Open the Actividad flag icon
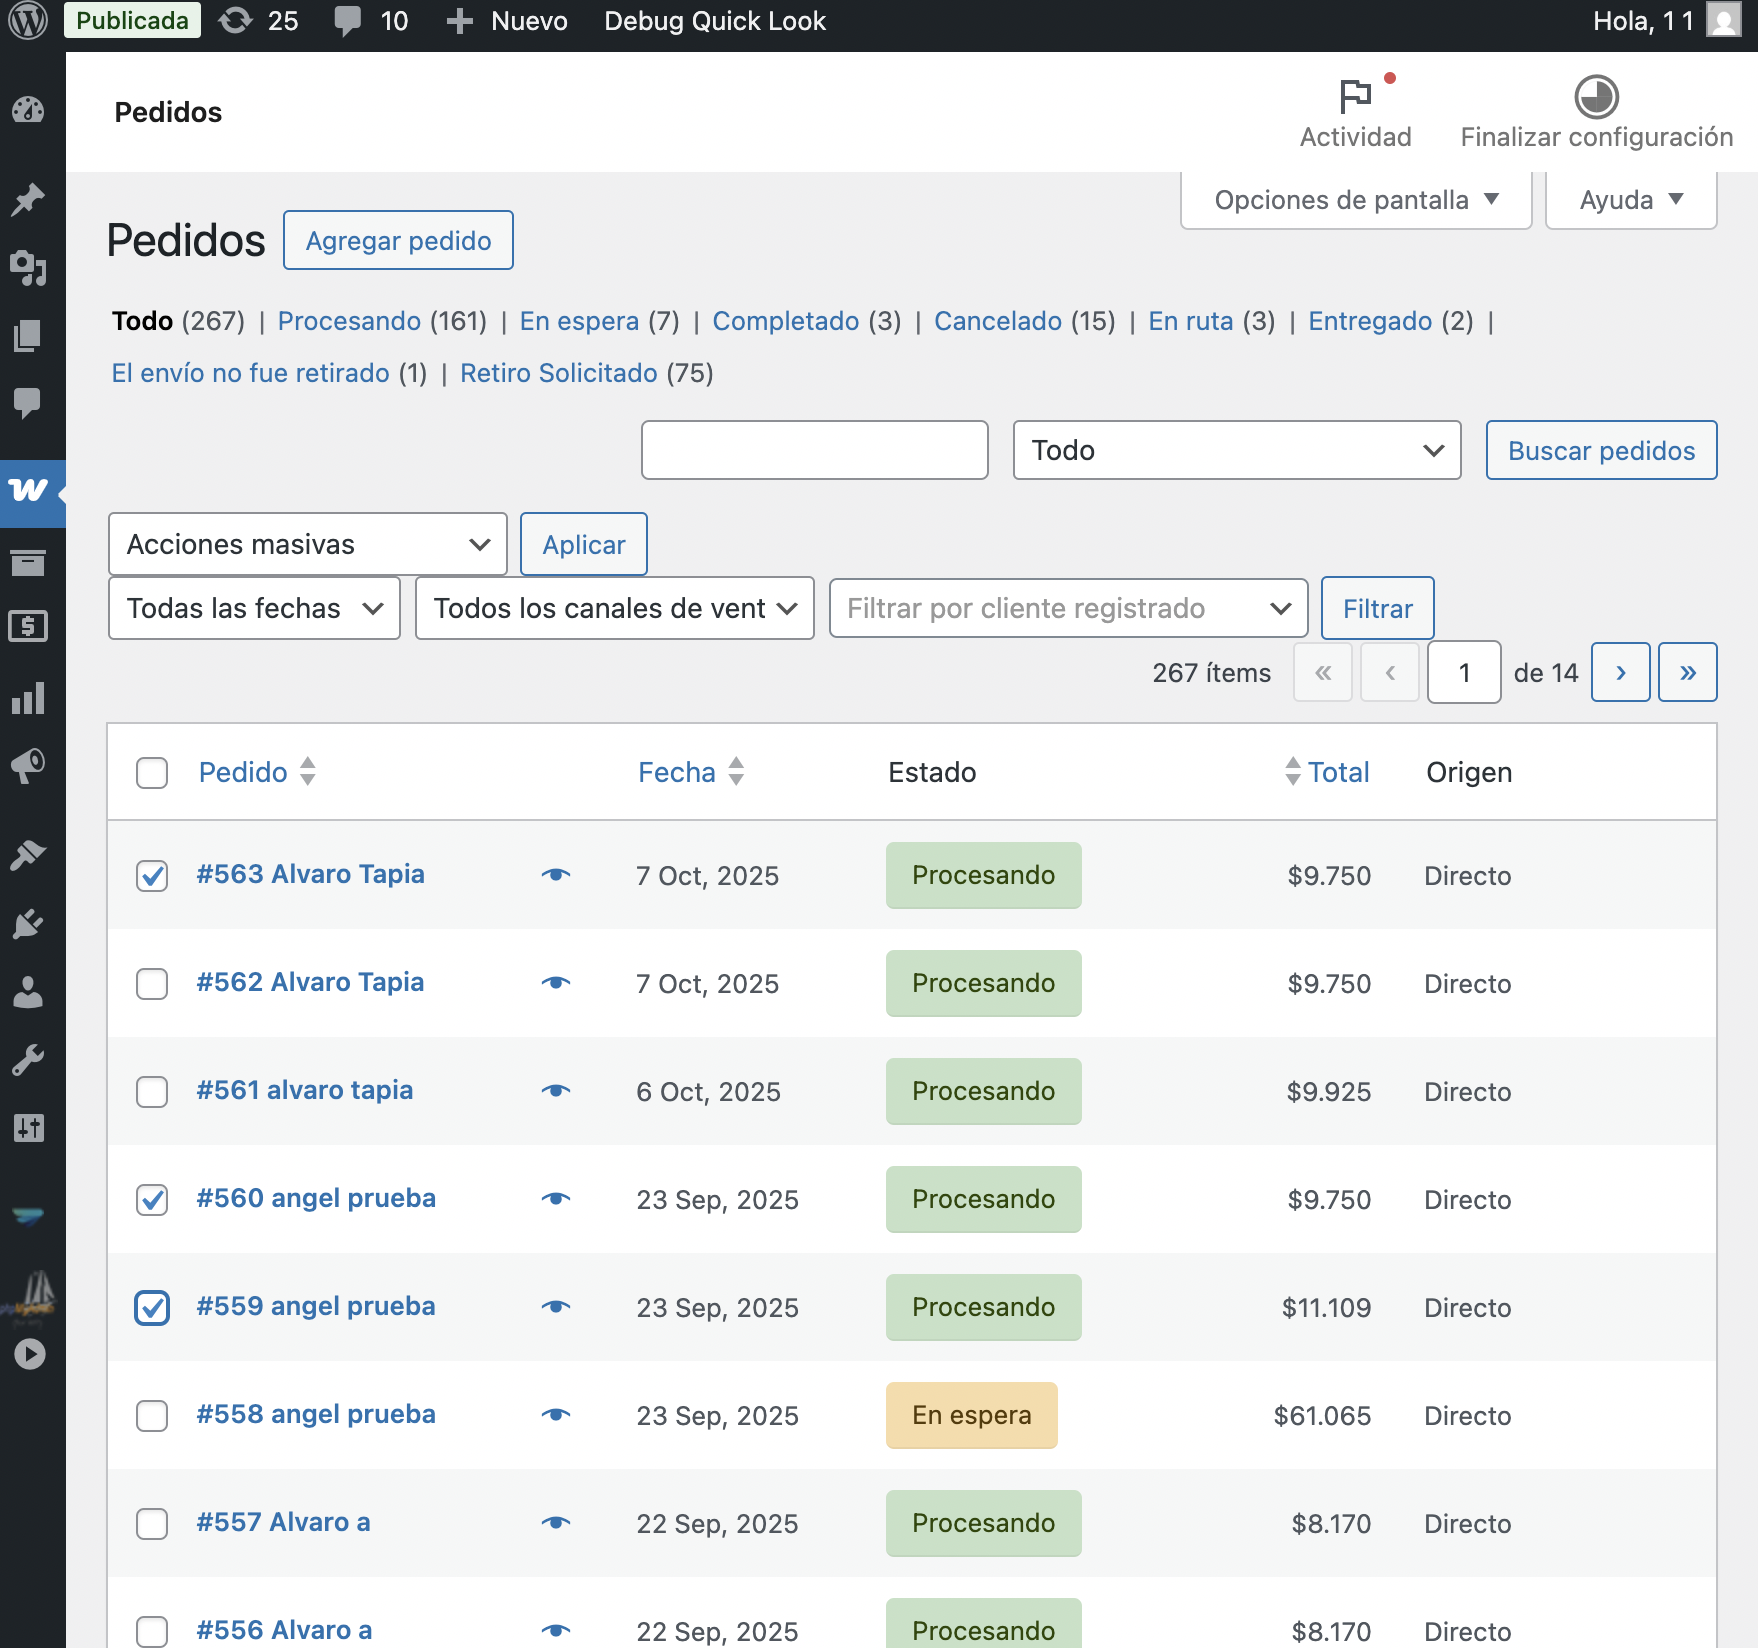This screenshot has height=1648, width=1758. click(x=1355, y=98)
